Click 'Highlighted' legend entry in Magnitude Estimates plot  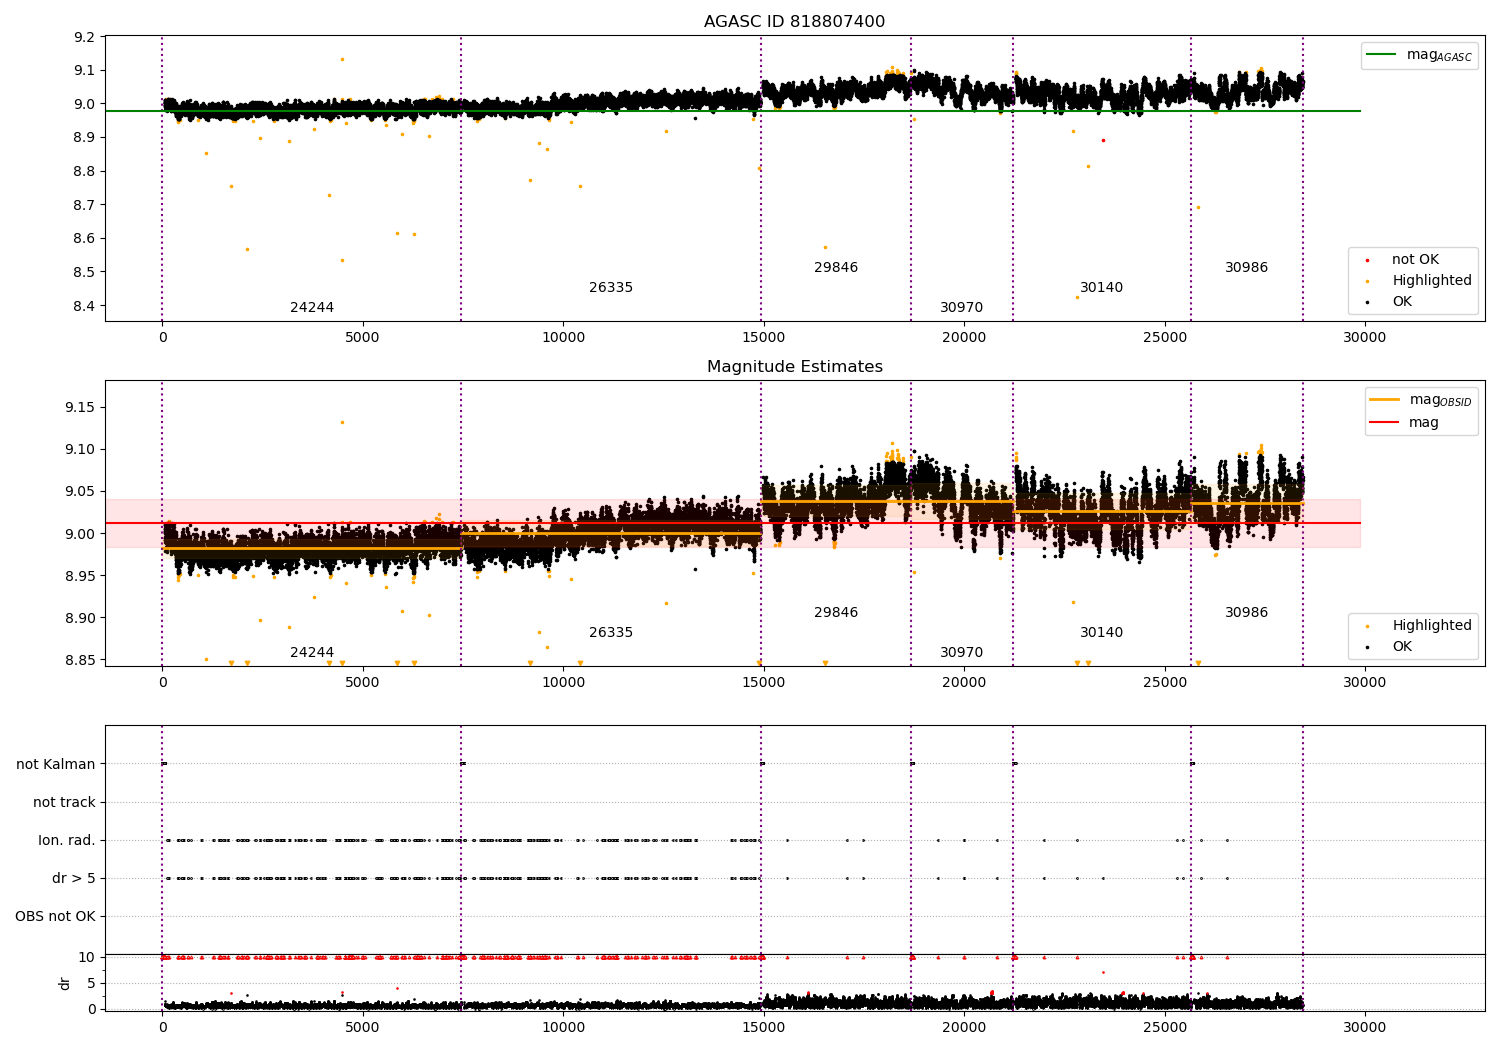pos(1431,626)
